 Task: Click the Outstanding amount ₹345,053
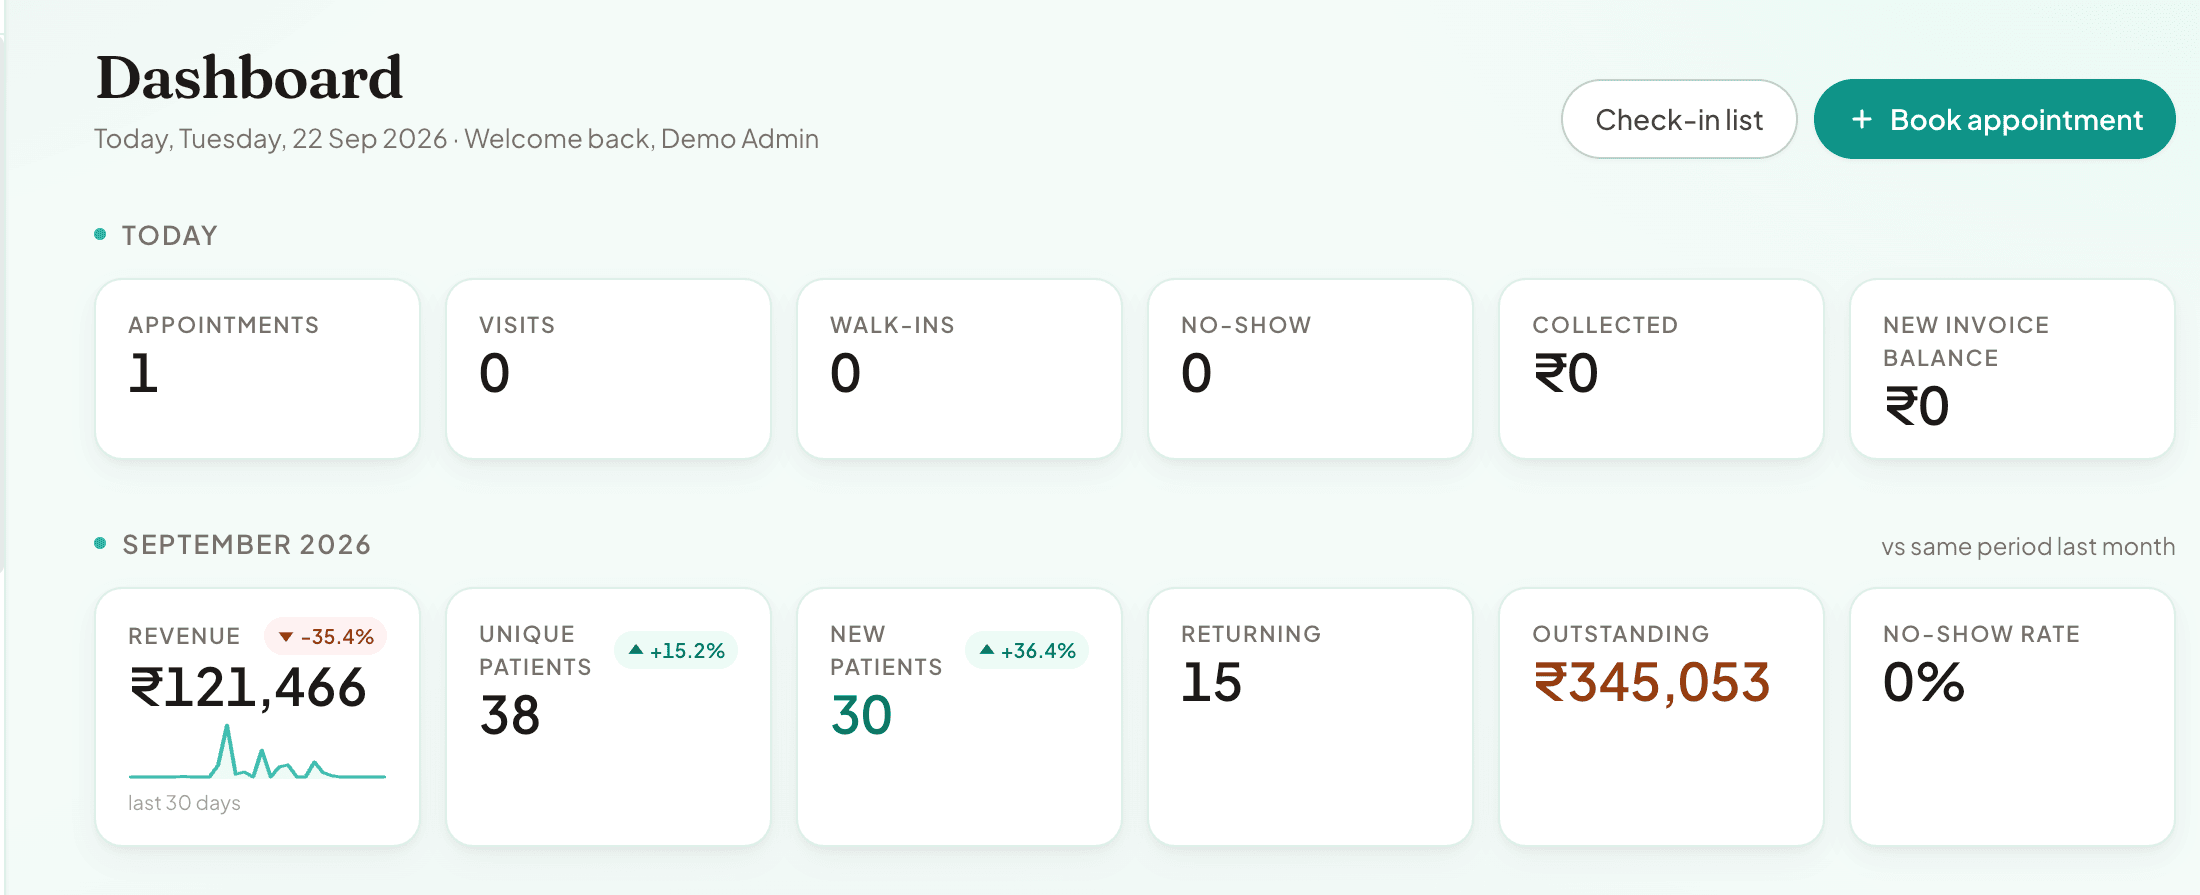coord(1652,683)
